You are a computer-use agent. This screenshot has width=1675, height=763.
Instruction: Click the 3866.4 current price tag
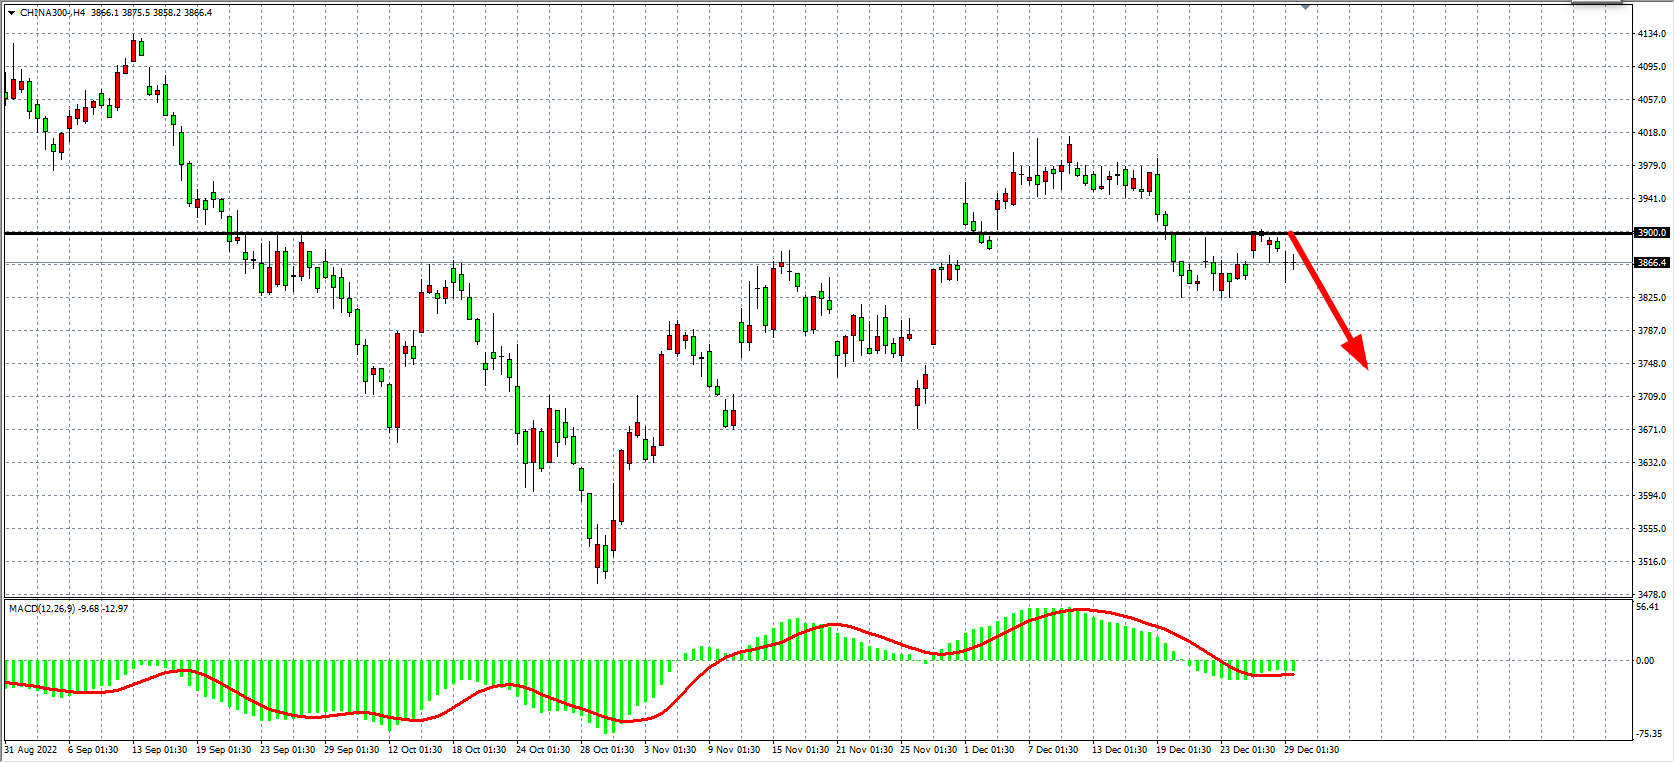(x=1651, y=263)
